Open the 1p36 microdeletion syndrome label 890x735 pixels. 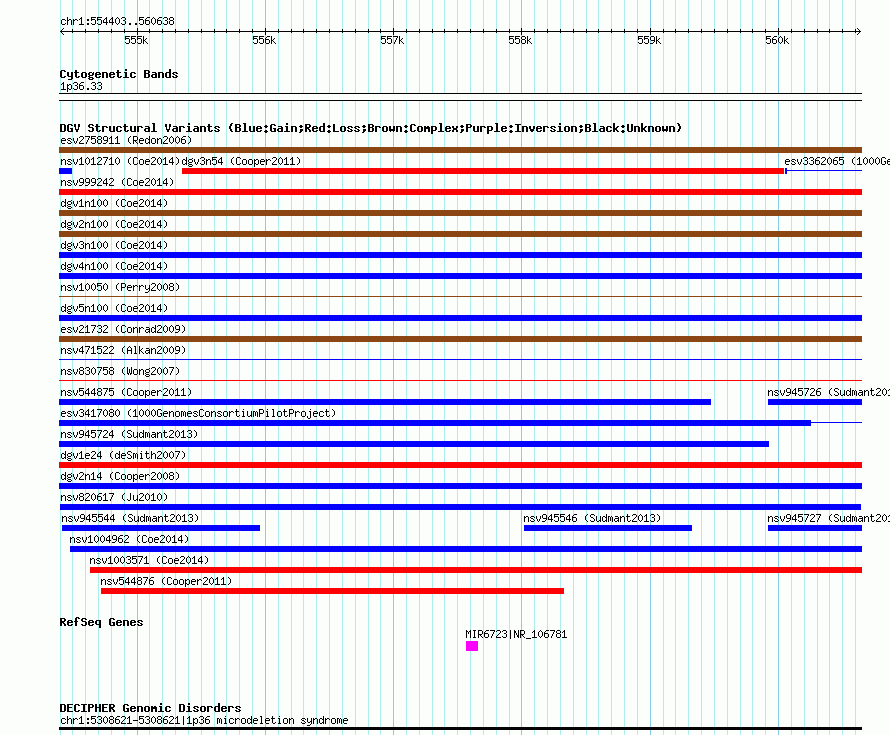click(204, 720)
